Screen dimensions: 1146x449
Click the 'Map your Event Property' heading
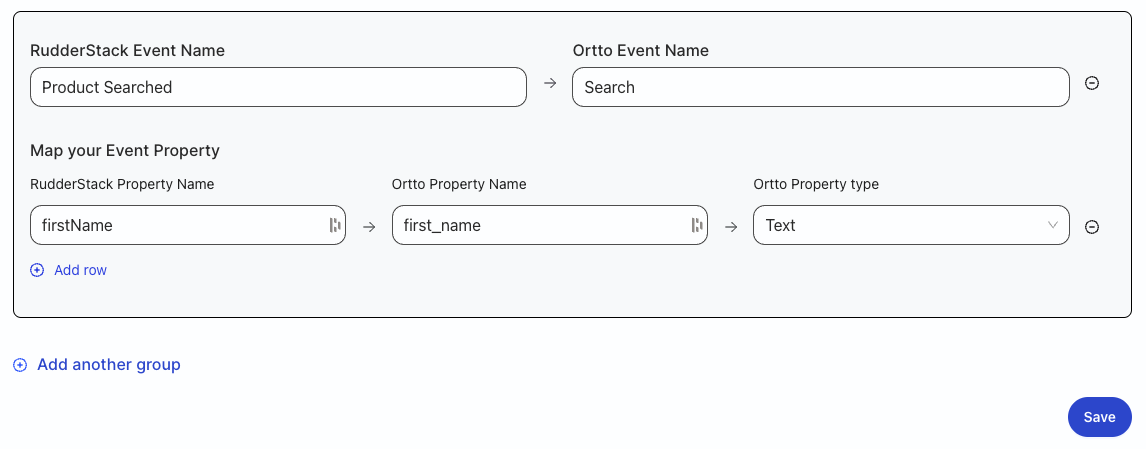125,151
